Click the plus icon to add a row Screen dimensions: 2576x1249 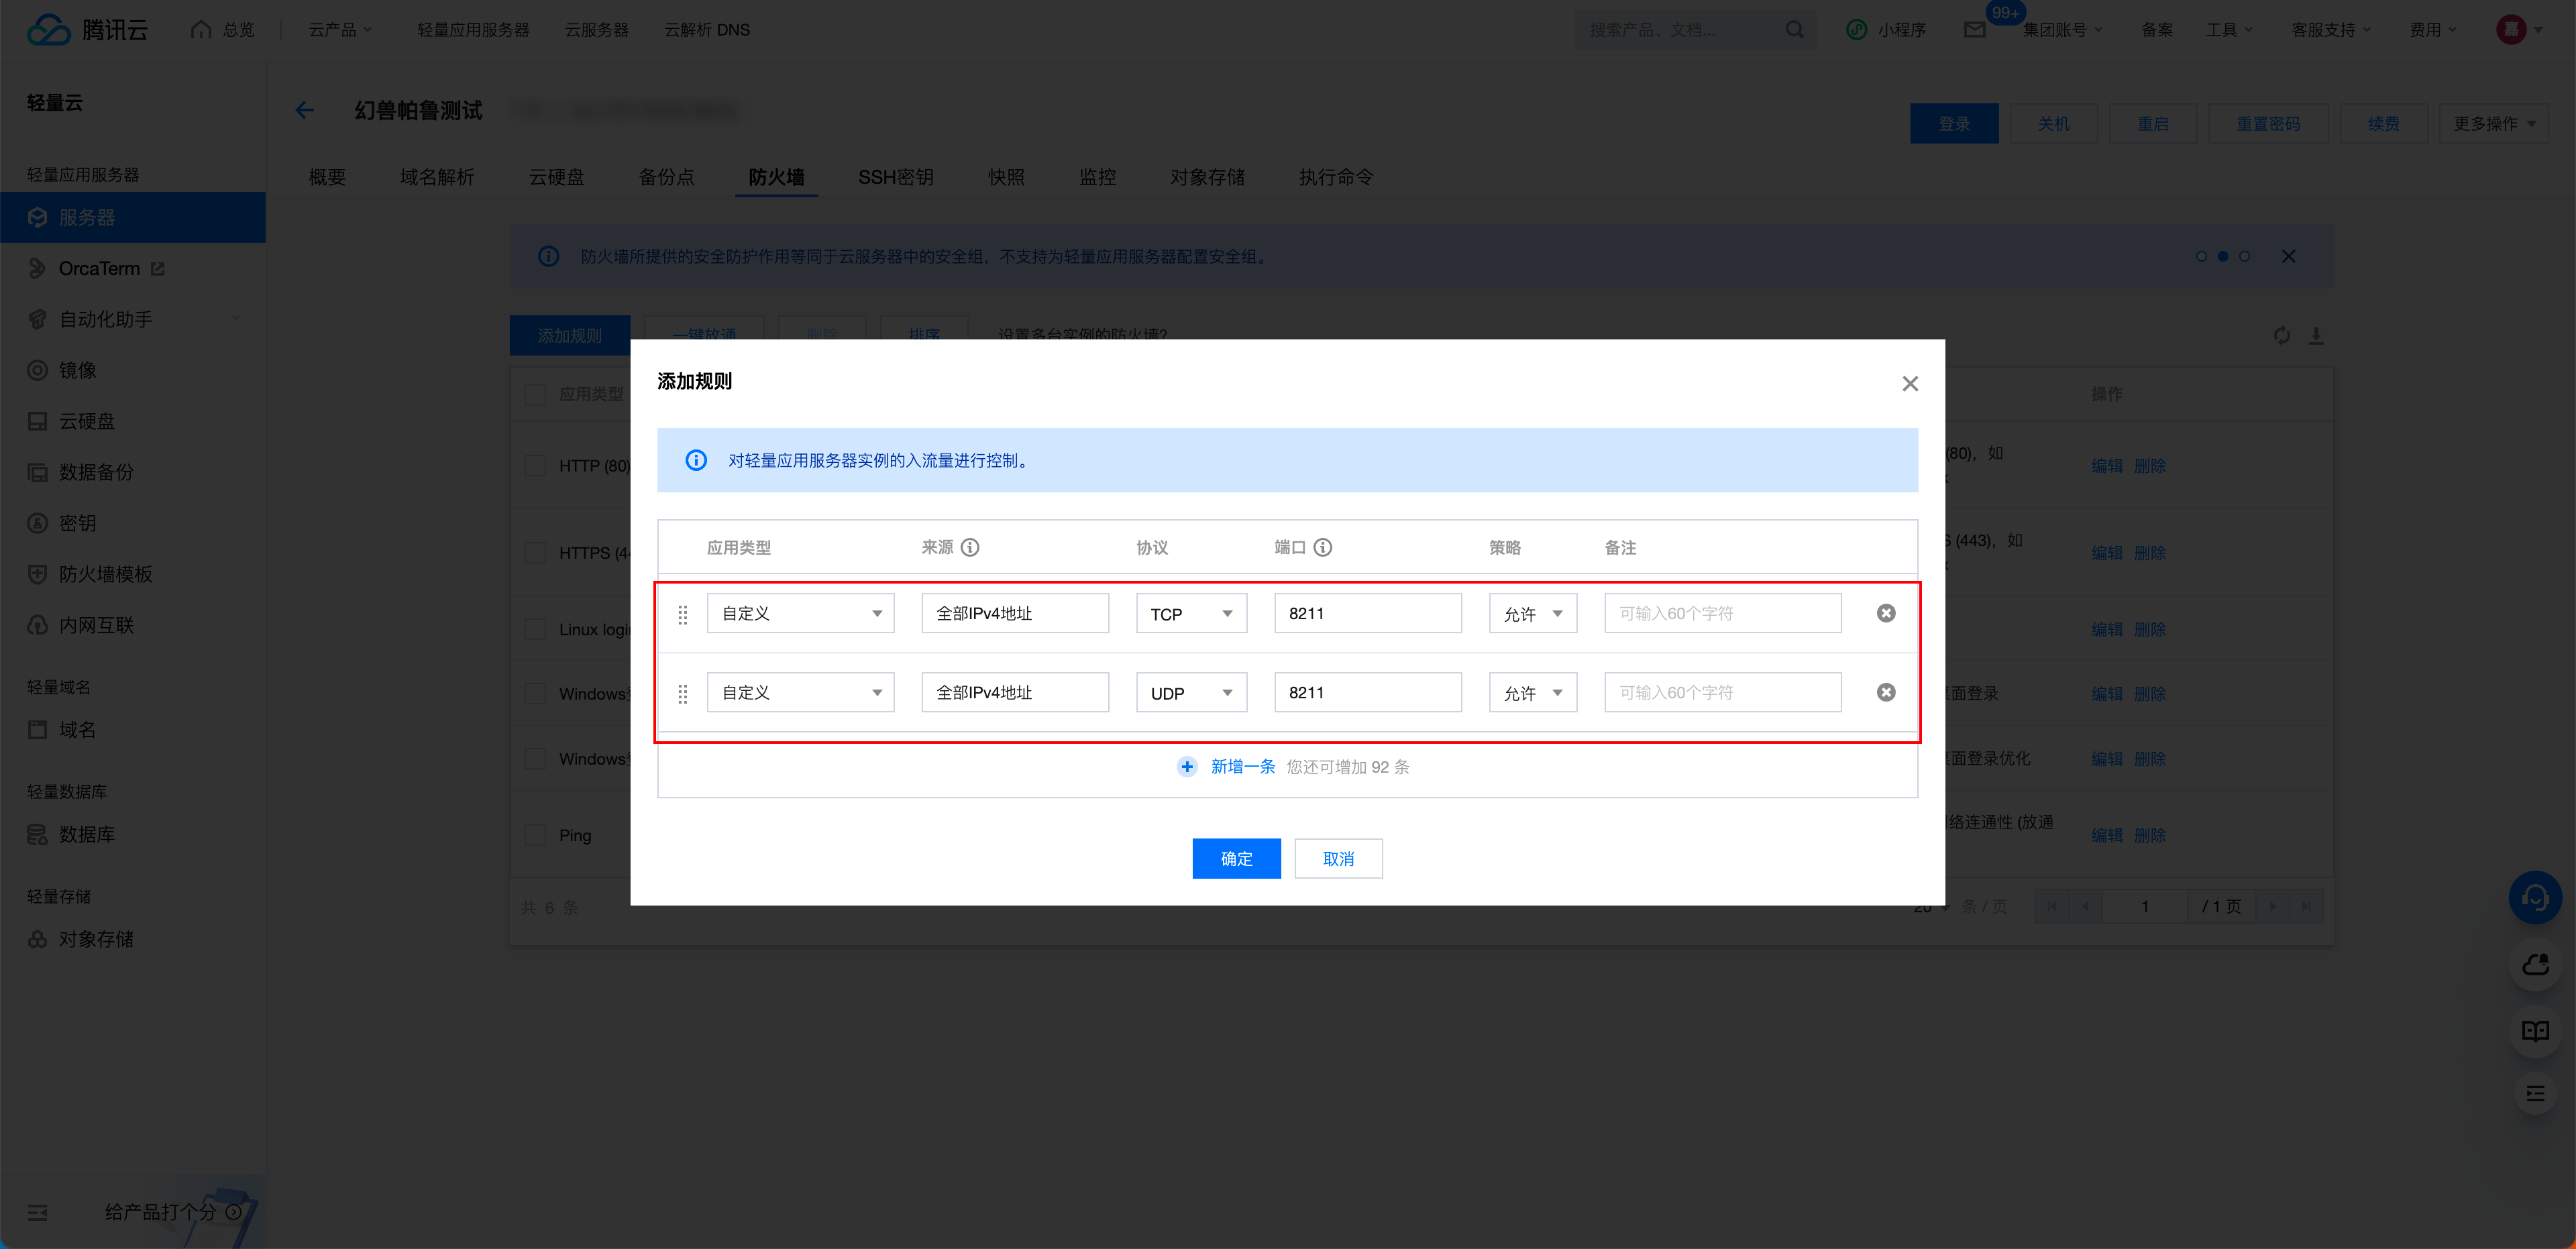point(1186,767)
